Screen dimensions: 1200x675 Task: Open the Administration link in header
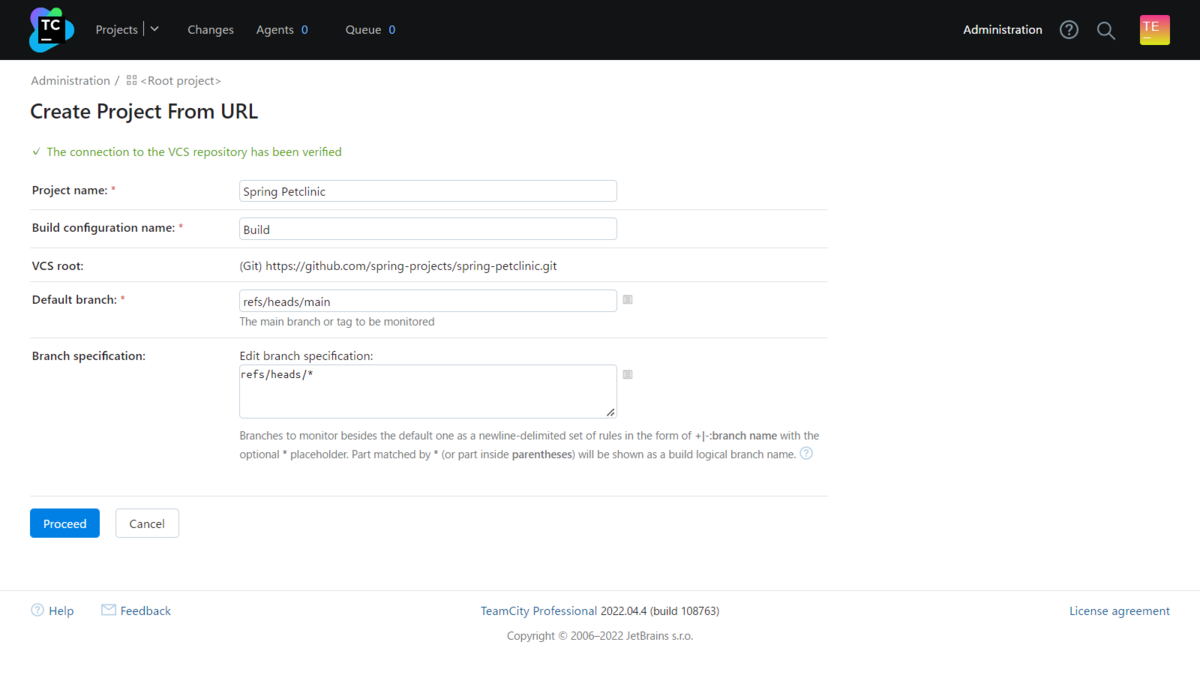click(1002, 30)
